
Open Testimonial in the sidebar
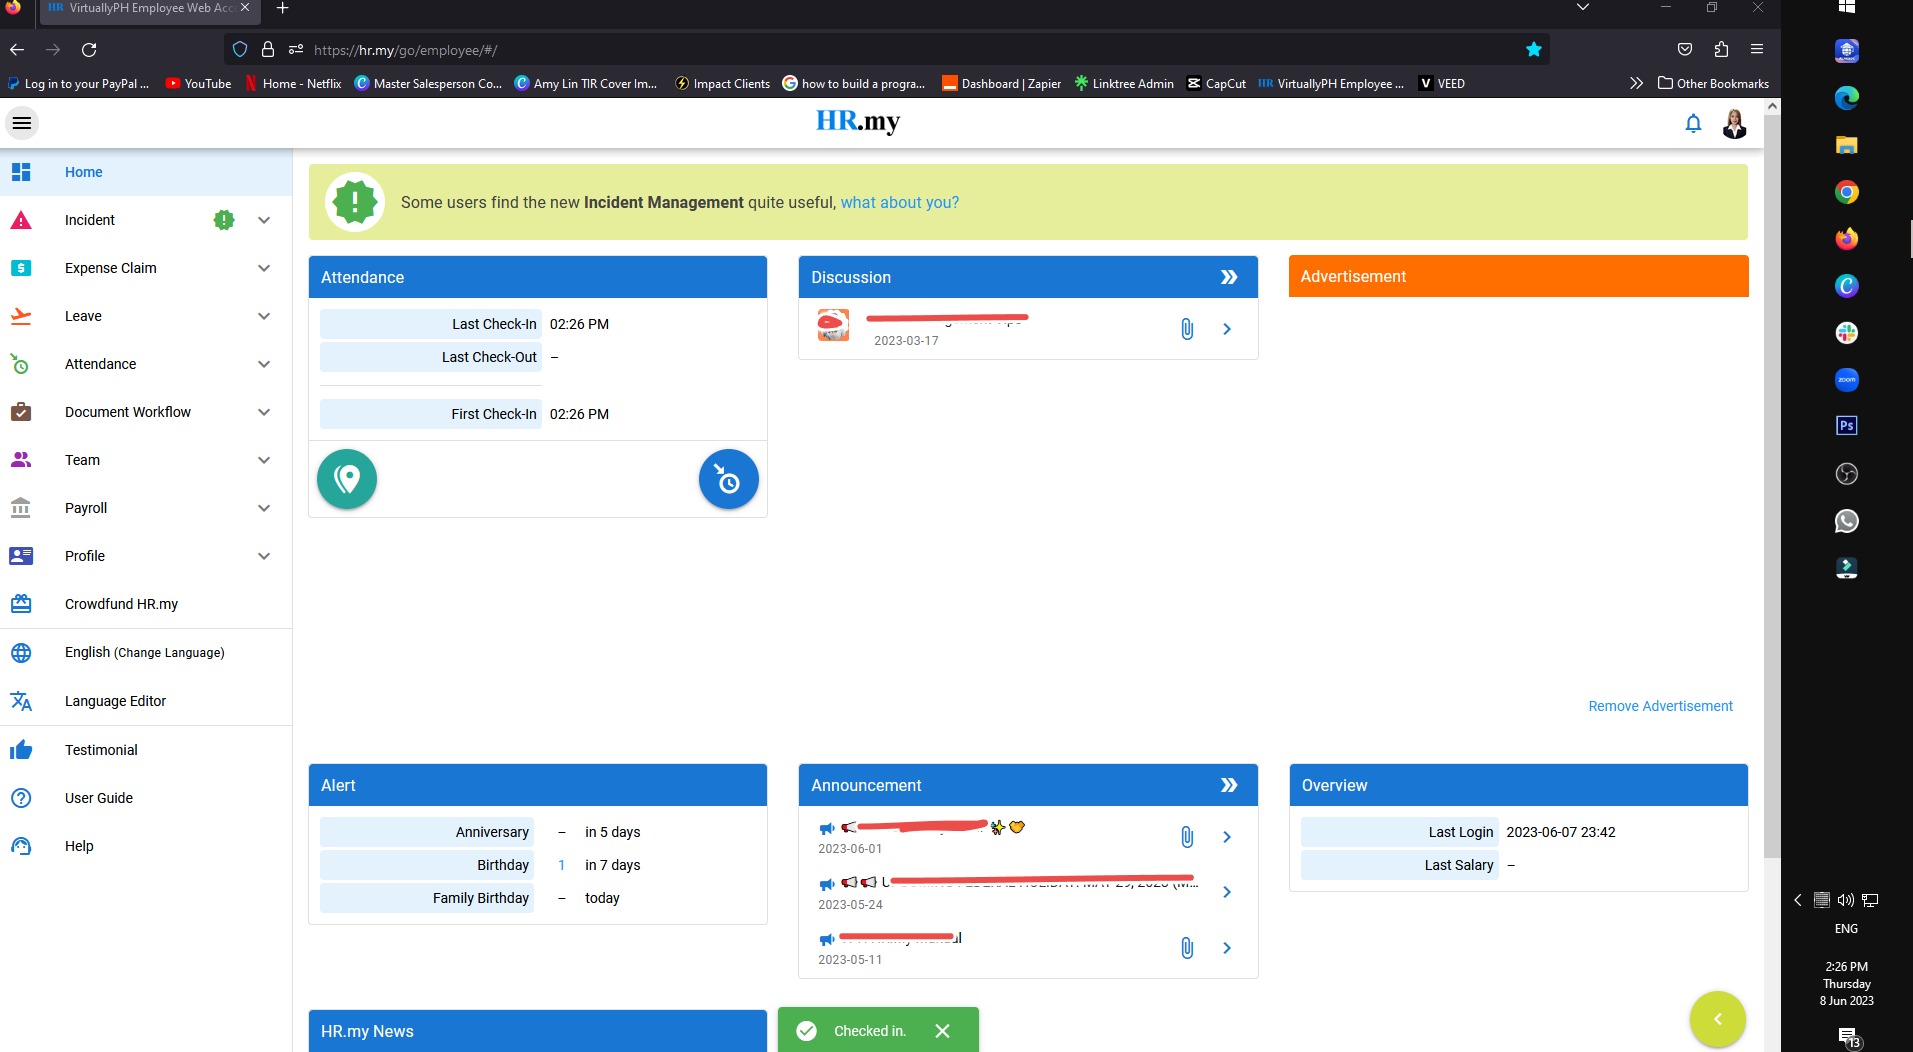[x=146, y=750]
